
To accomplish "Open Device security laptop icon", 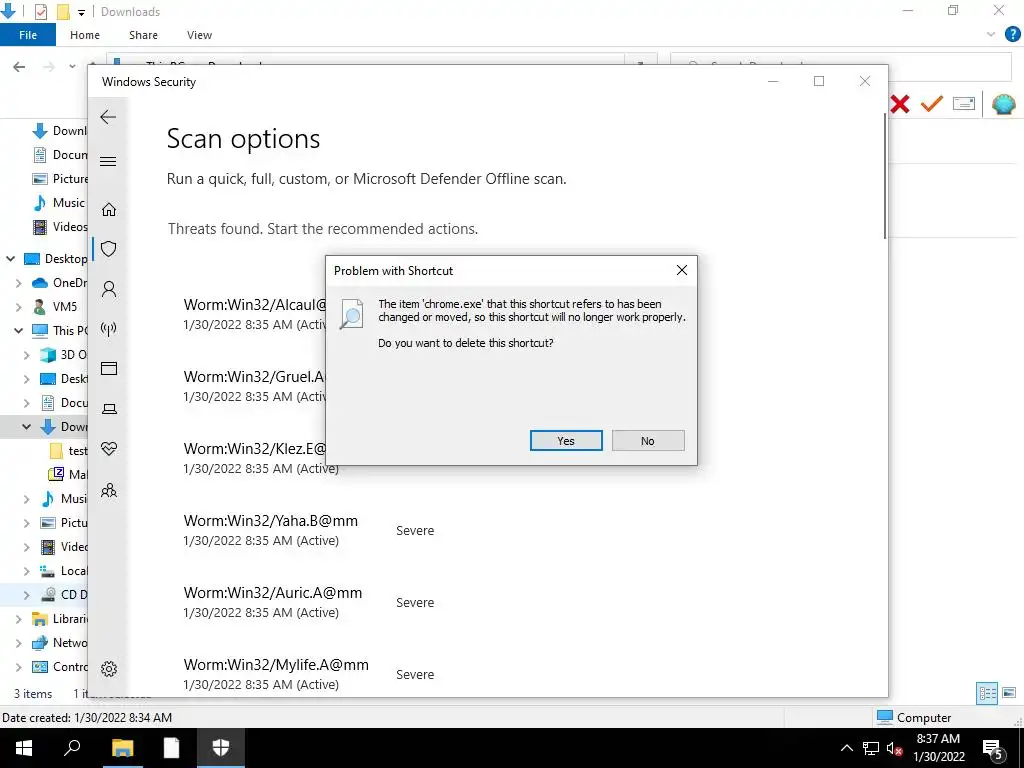I will (x=109, y=409).
